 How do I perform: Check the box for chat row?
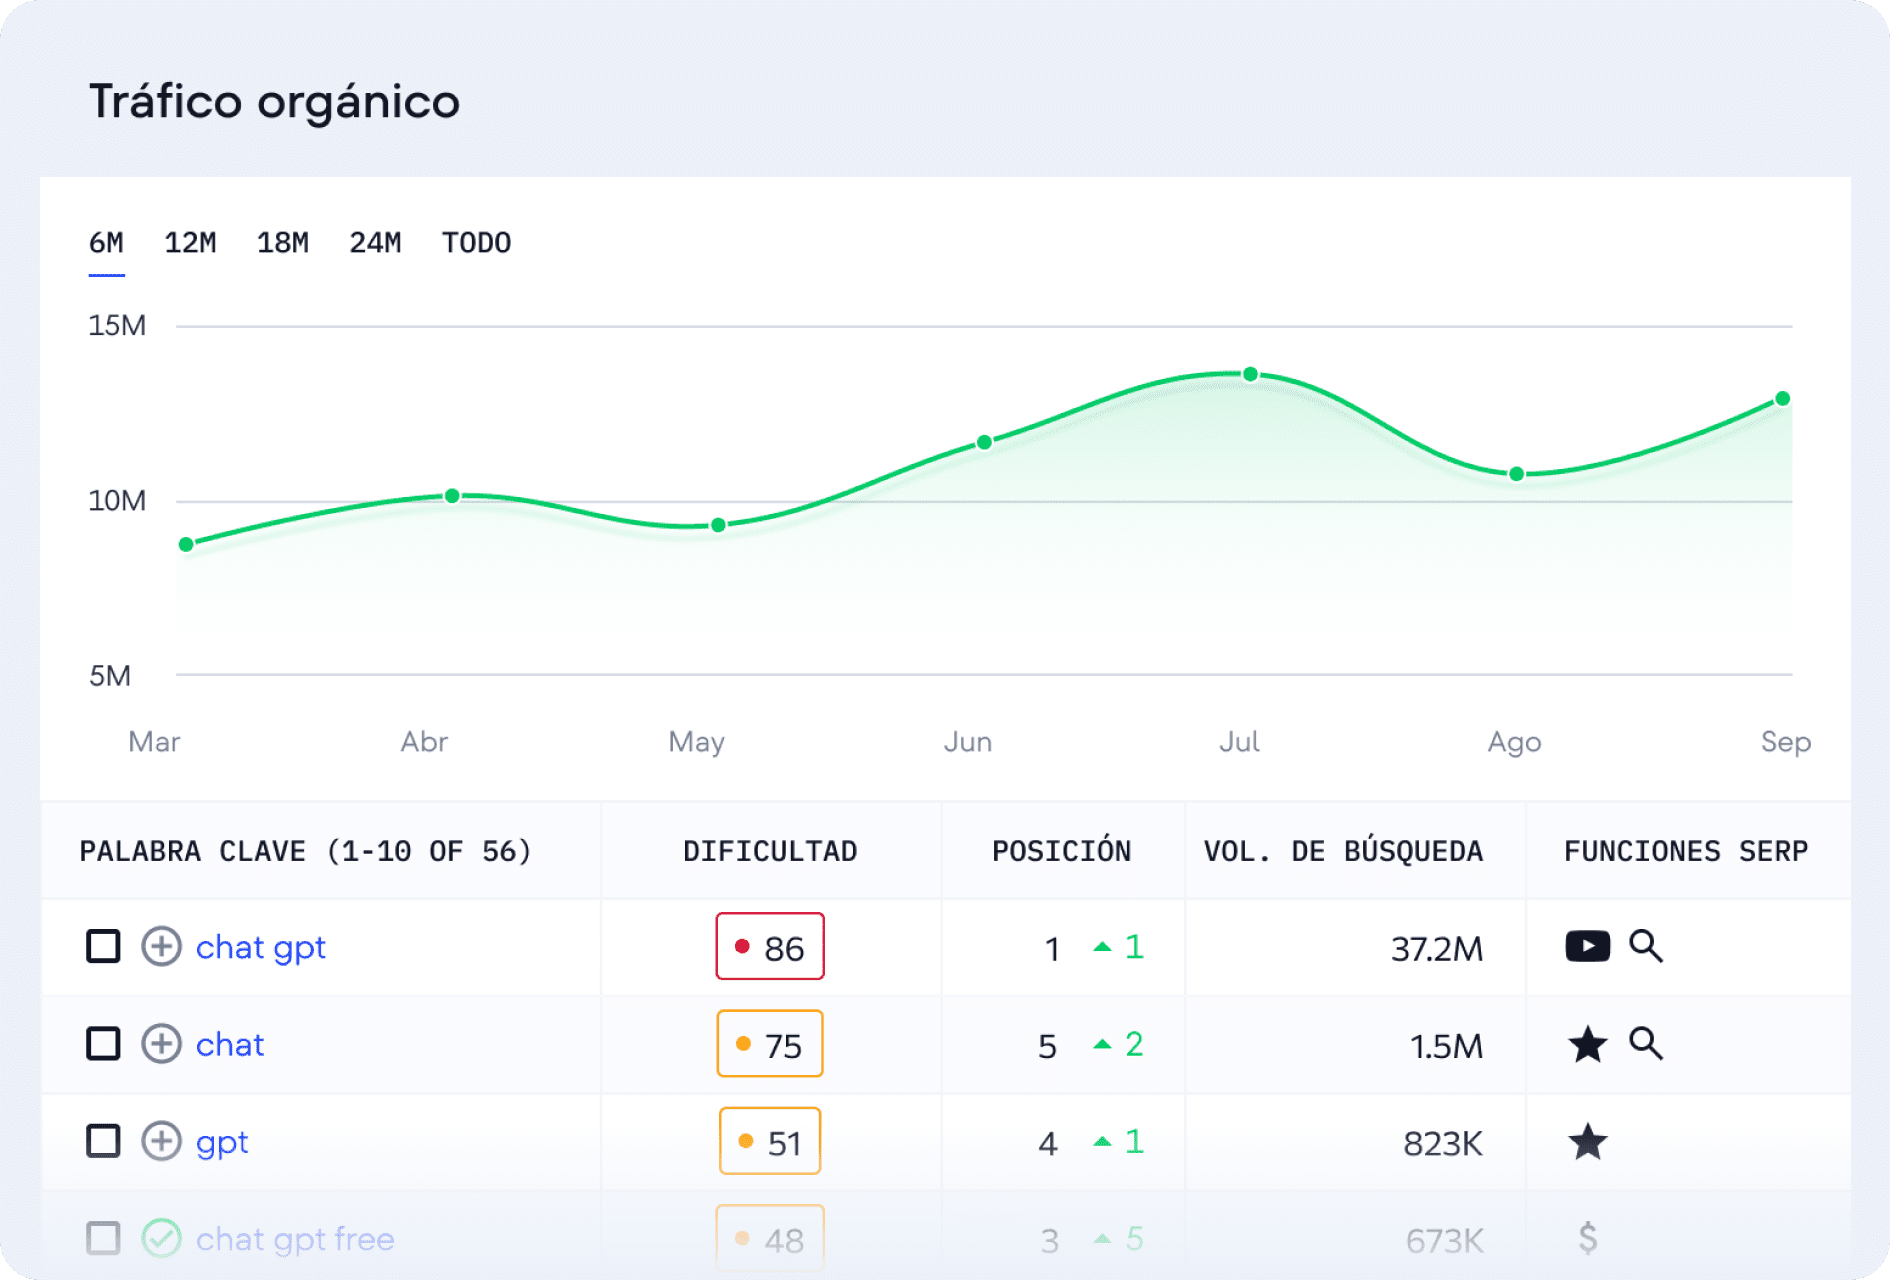coord(103,1044)
